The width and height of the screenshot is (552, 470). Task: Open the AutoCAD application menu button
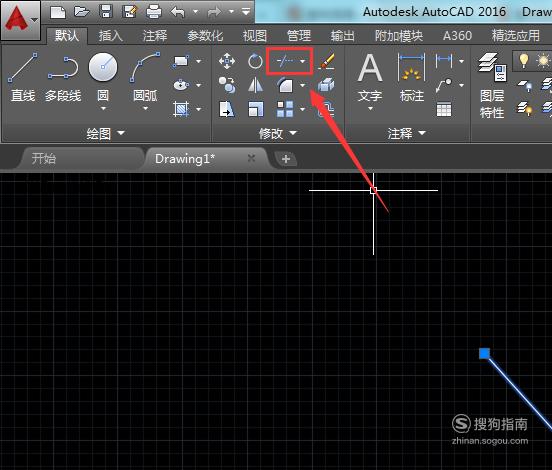pos(20,19)
